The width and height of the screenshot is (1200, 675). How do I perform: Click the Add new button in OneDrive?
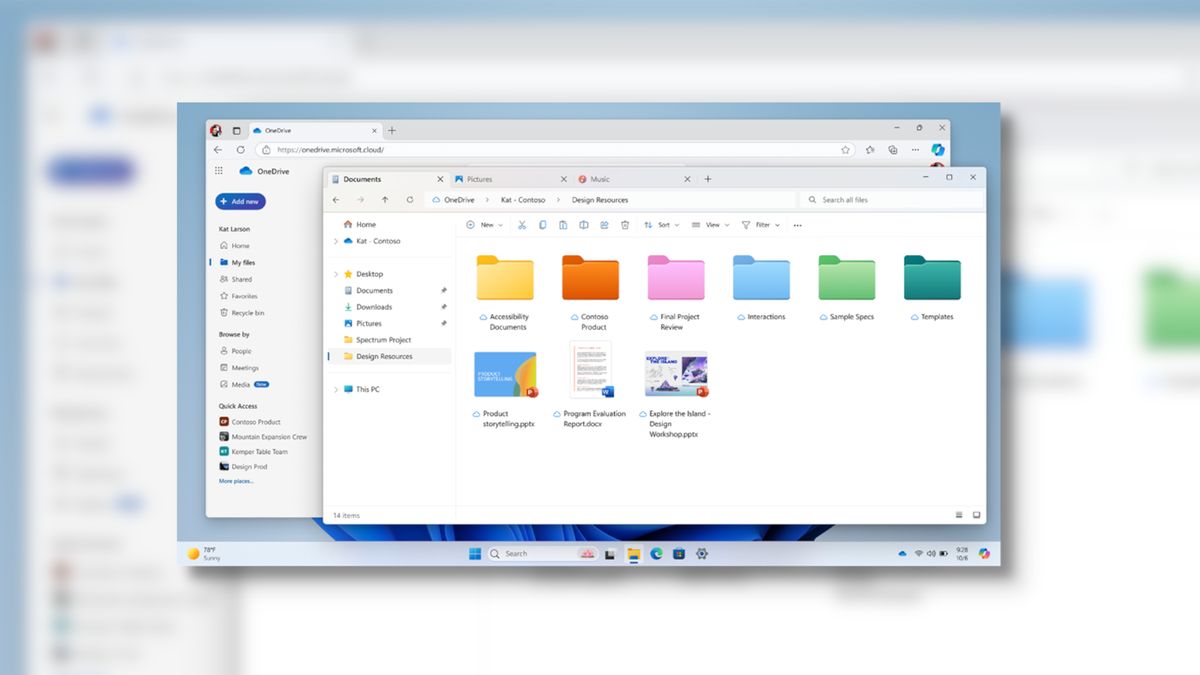239,201
